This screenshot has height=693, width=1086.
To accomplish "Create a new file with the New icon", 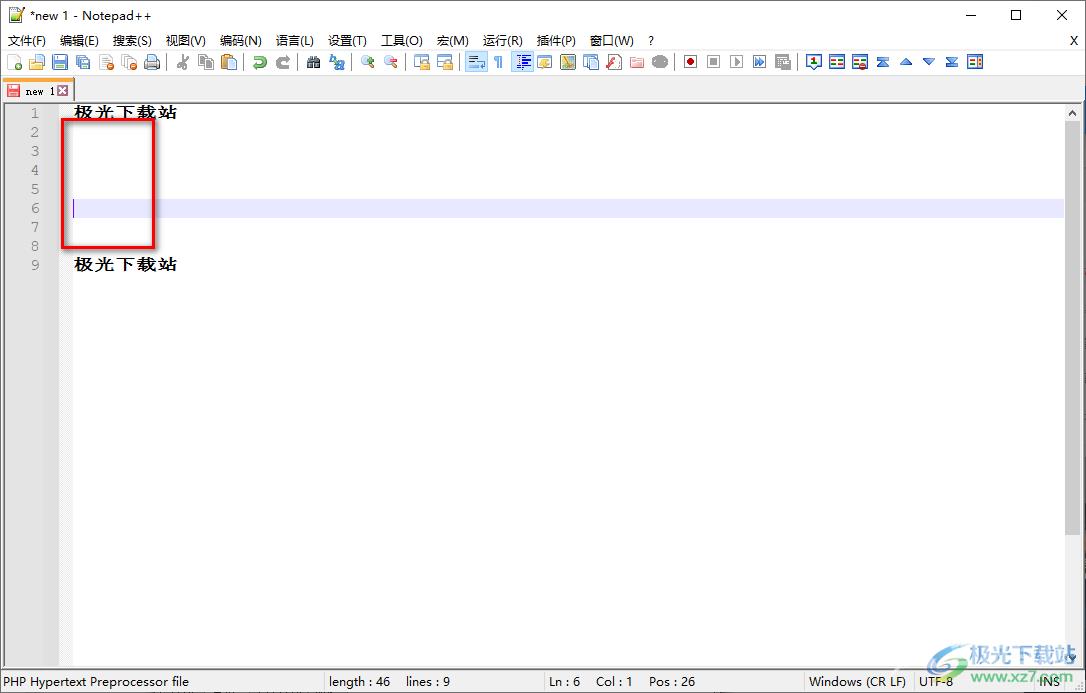I will 15,62.
